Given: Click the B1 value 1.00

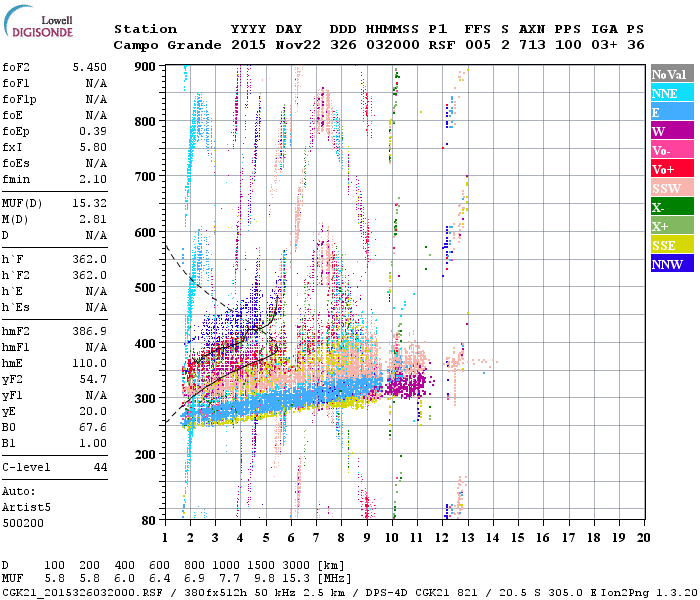Looking at the screenshot, I should pyautogui.click(x=93, y=443).
